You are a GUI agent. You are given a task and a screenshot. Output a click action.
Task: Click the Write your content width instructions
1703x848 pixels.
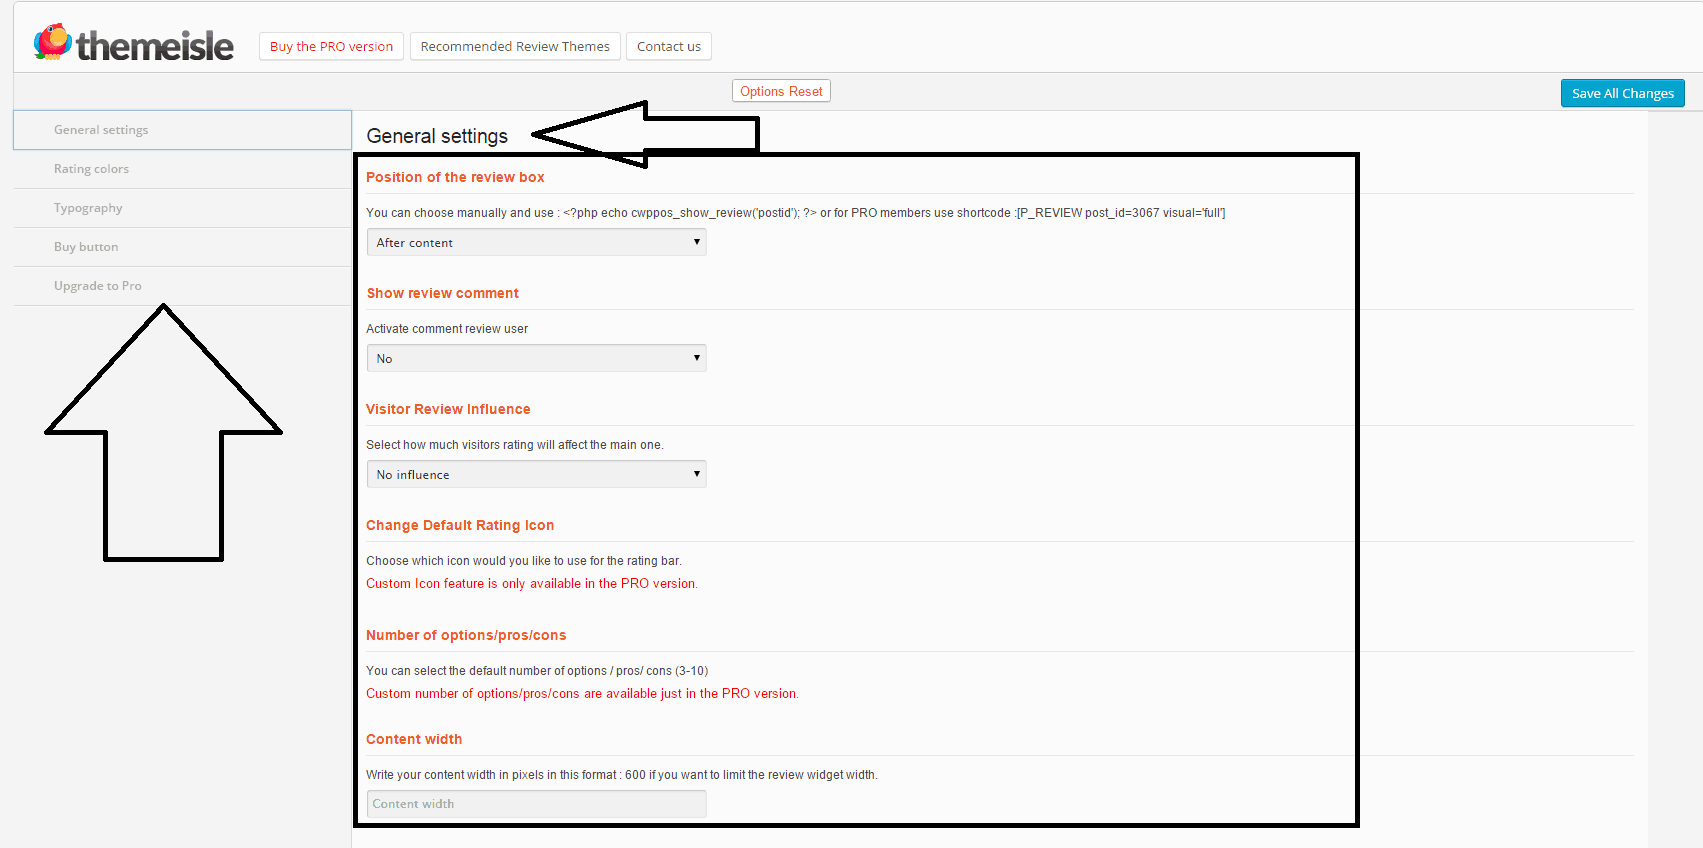(621, 775)
